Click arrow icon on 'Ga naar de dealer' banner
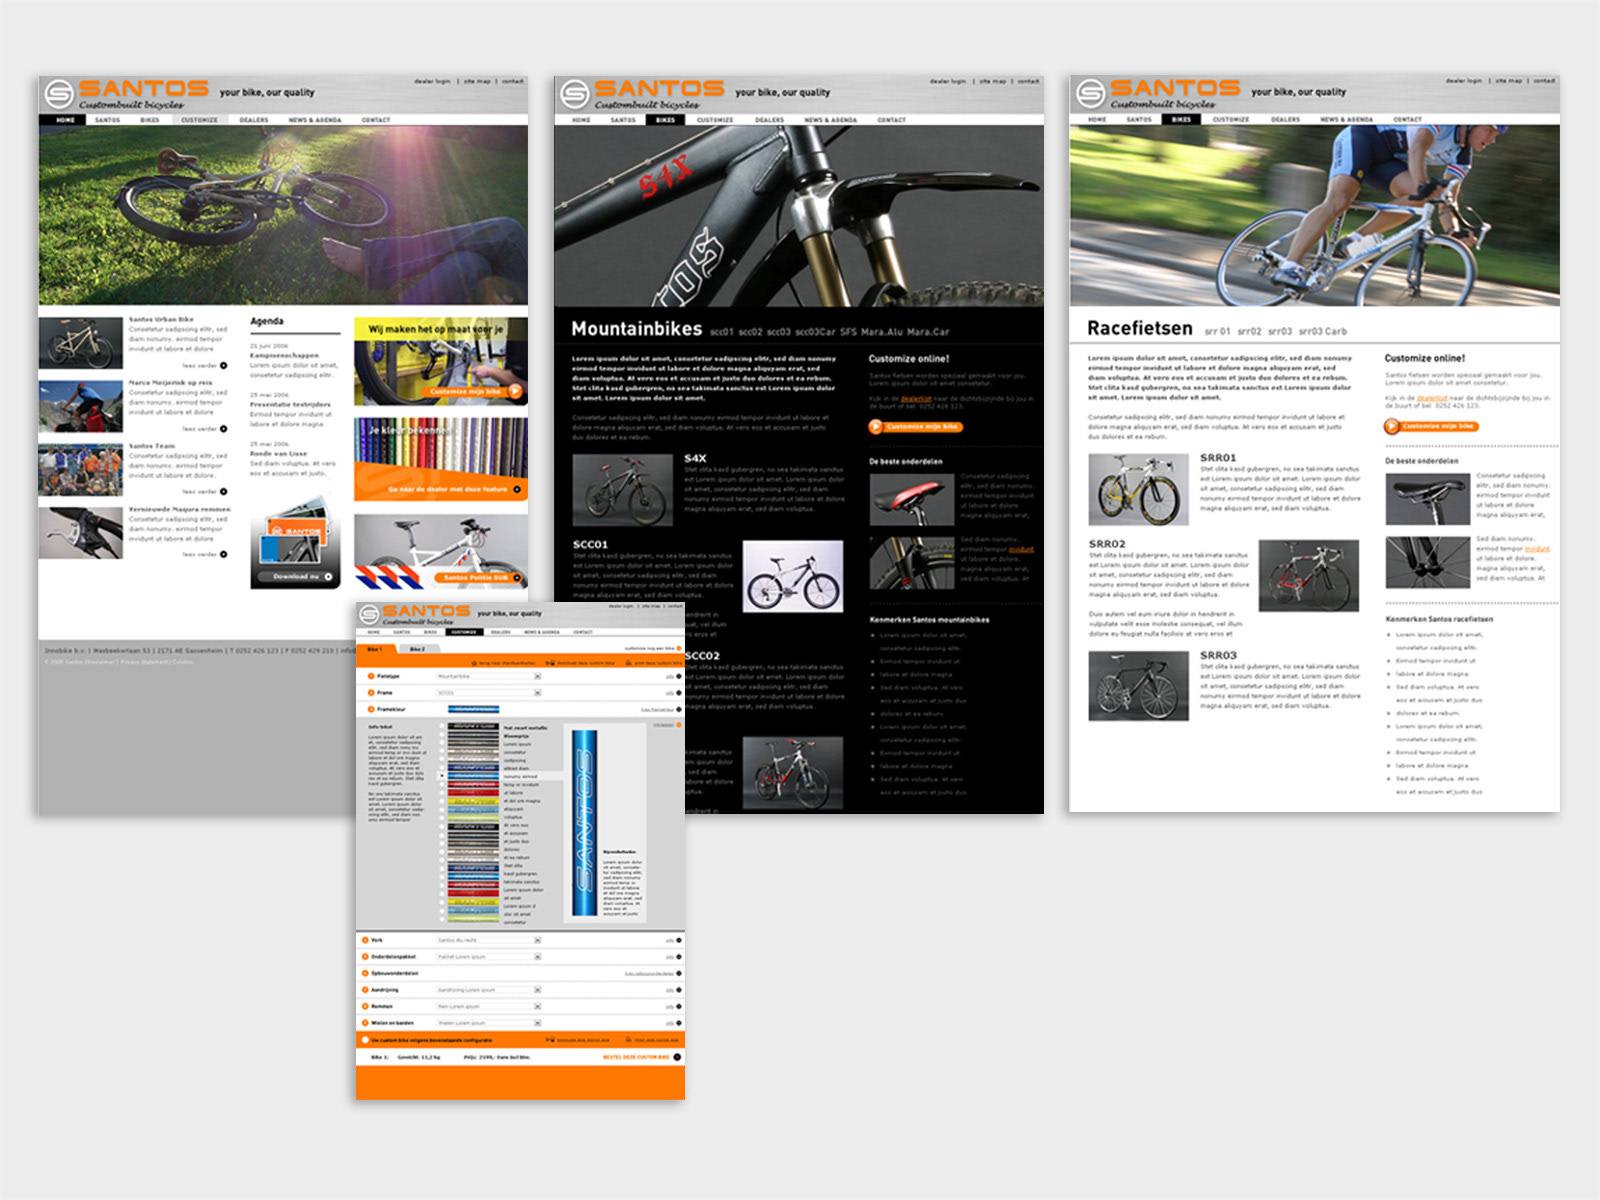The image size is (1600, 1200). click(517, 489)
